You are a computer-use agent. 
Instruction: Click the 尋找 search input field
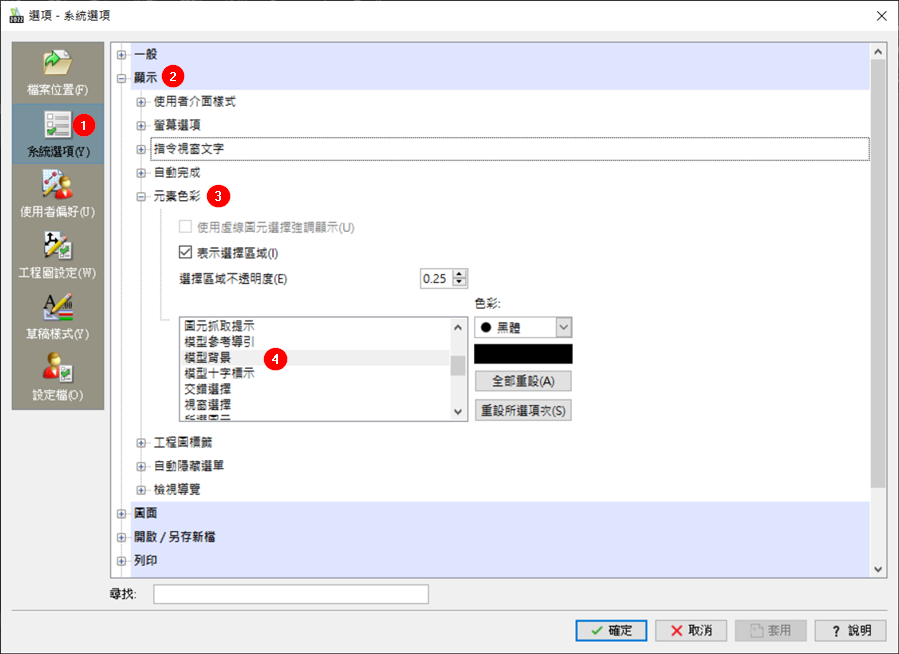point(291,594)
